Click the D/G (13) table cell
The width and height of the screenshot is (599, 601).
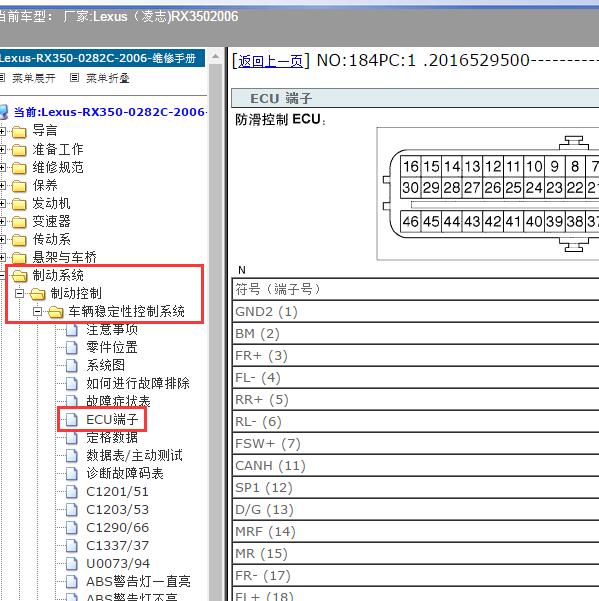416,510
